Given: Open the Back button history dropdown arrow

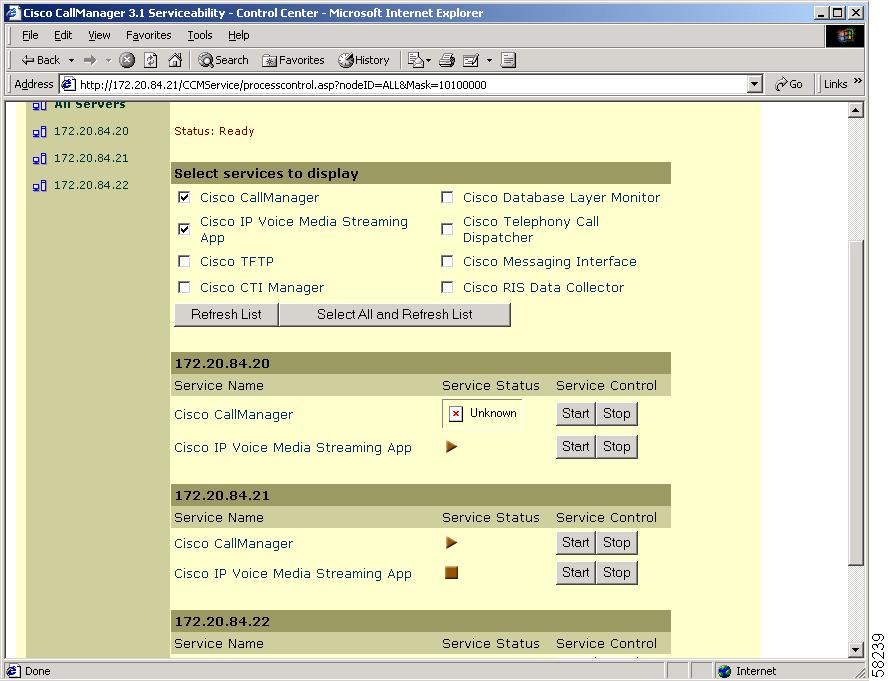Looking at the screenshot, I should coord(71,60).
